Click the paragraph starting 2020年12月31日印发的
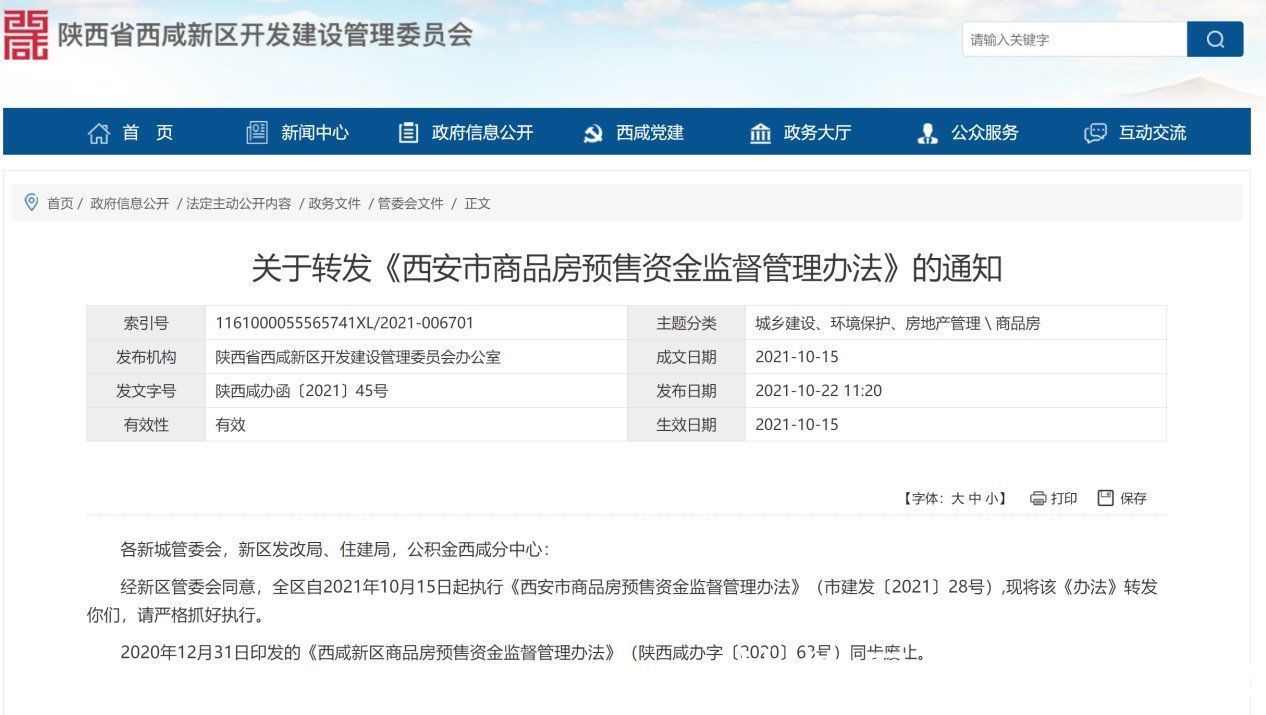Screen dimensions: 1266x715 point(524,653)
